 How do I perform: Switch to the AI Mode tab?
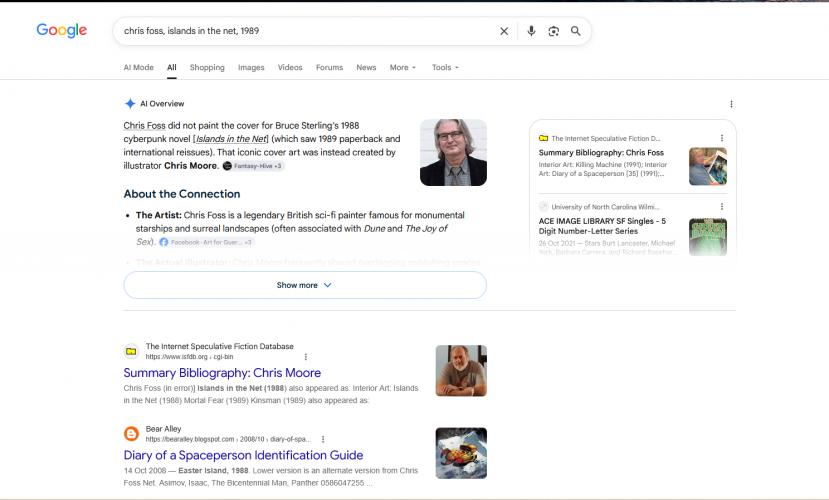139,68
